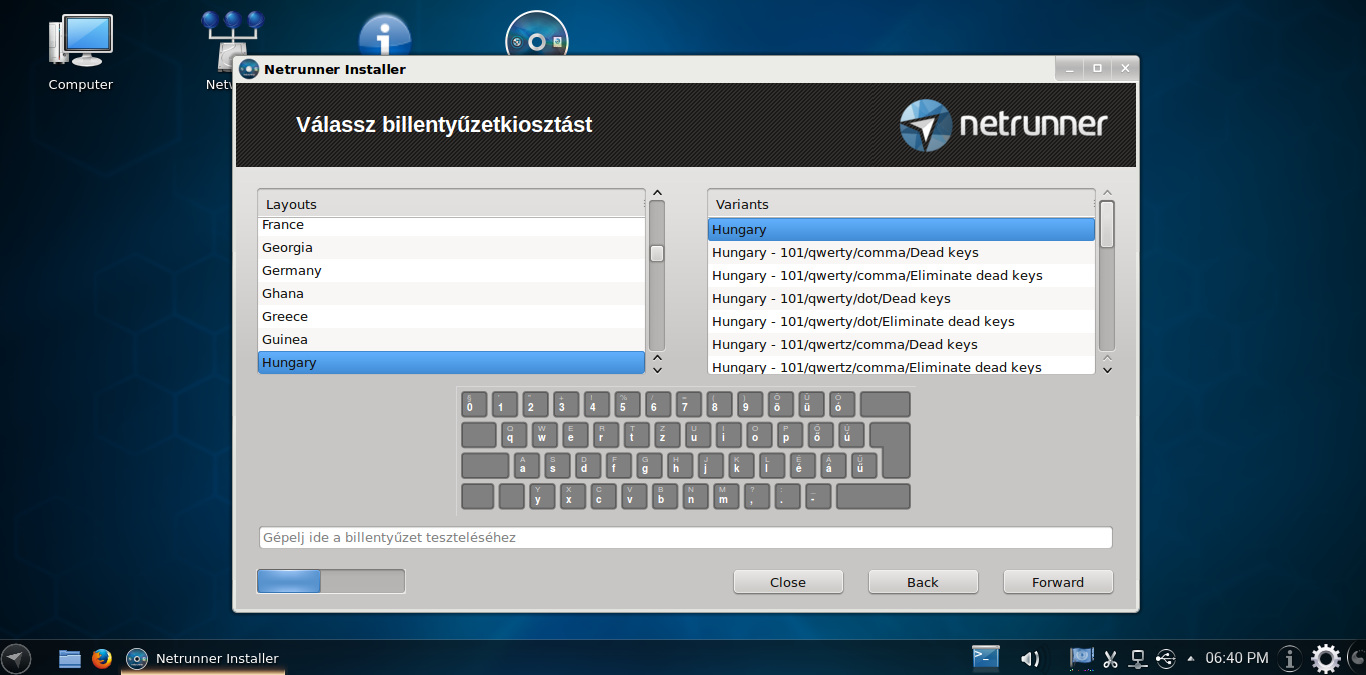
Task: Select France in Layouts list
Action: point(451,225)
